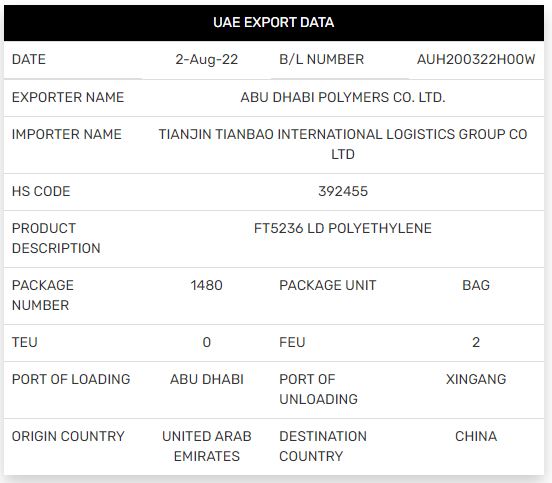
Task: Click the PRODUCT DESCRIPTION label
Action: tap(56, 238)
